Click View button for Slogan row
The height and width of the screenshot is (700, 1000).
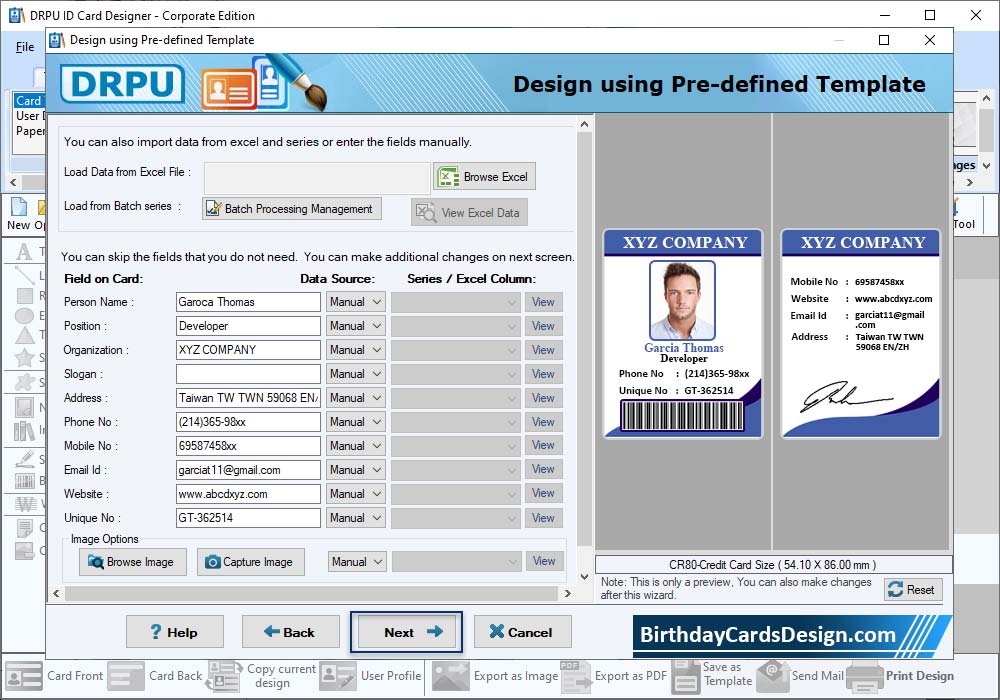click(x=543, y=374)
